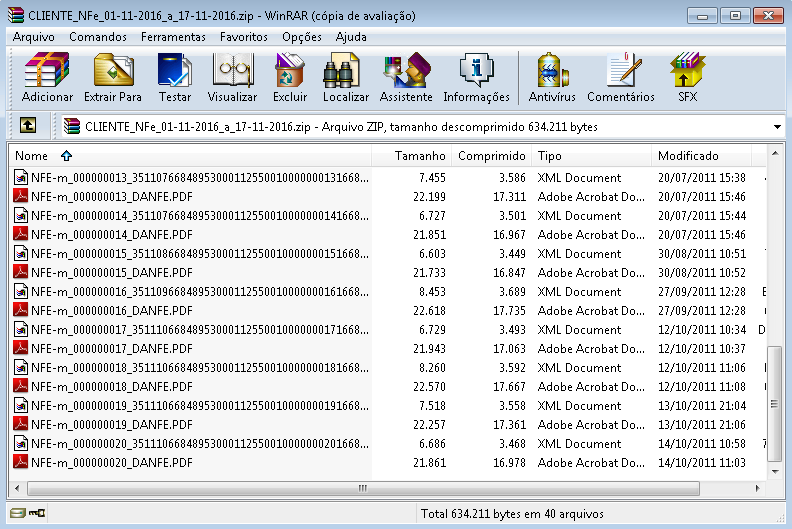The width and height of the screenshot is (792, 529).
Task: Expand the archive path dropdown arrow
Action: tap(777, 127)
